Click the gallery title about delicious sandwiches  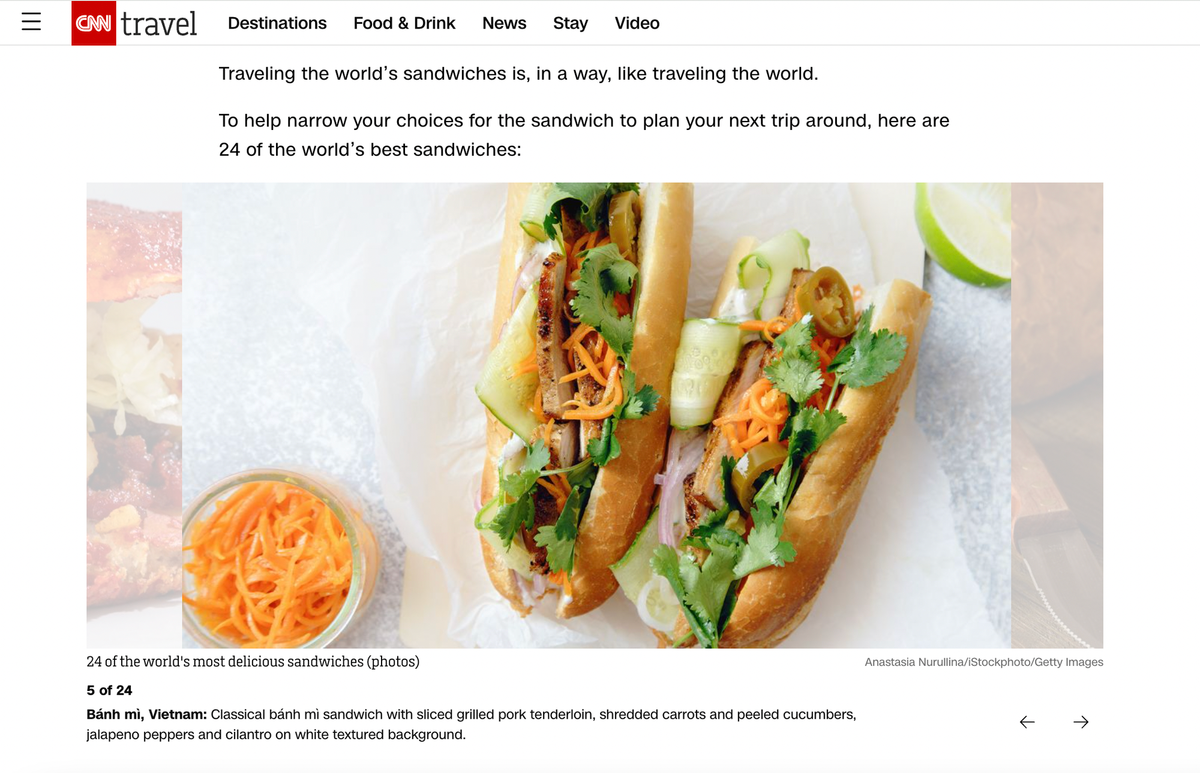click(x=253, y=662)
